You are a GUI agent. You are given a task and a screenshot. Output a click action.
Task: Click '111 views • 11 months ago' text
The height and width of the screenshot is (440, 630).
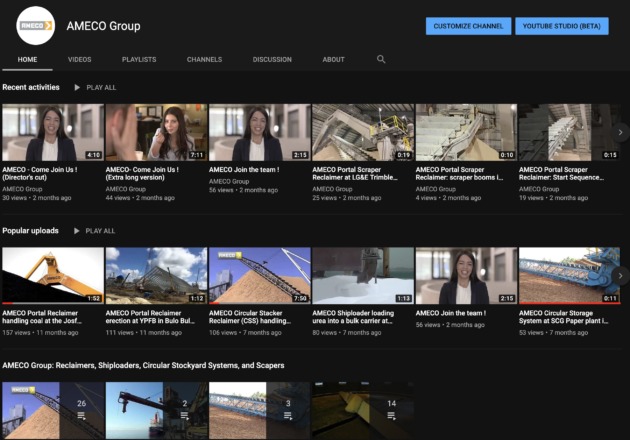point(143,333)
